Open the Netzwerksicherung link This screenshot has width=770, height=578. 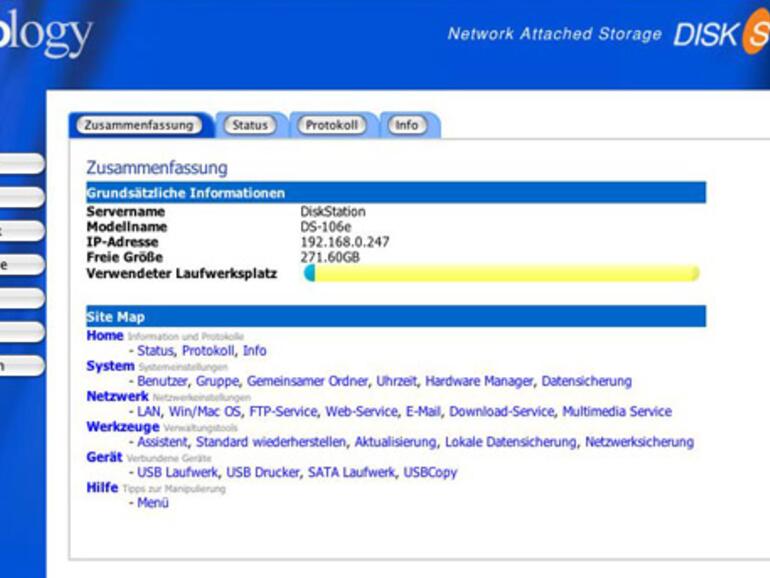tap(639, 442)
